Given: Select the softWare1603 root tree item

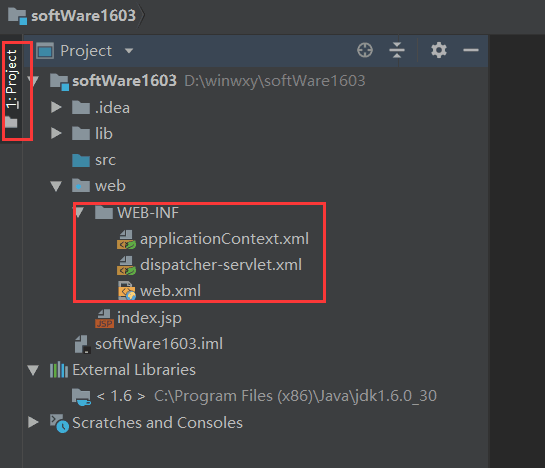Looking at the screenshot, I should (x=124, y=81).
